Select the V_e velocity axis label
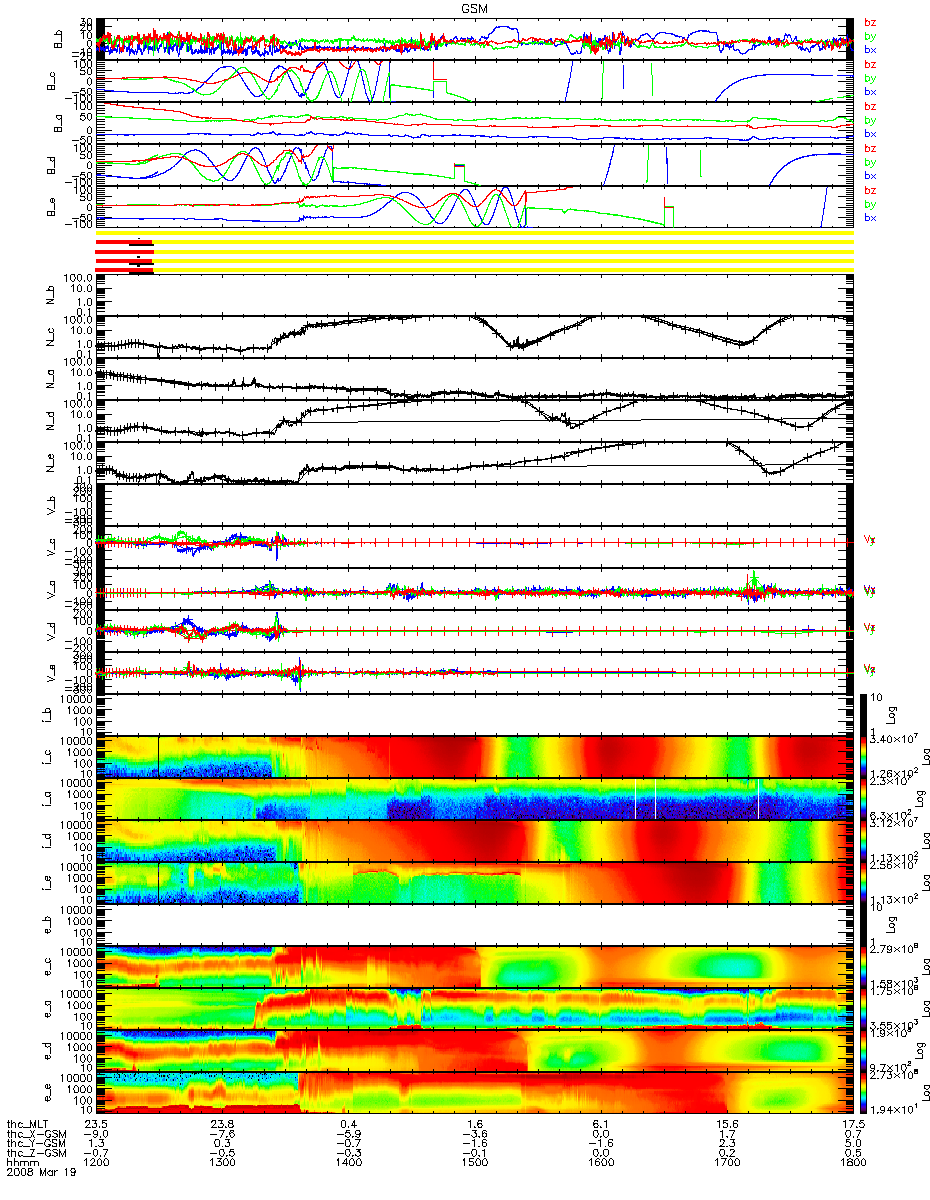The image size is (930, 1200). tap(51, 672)
